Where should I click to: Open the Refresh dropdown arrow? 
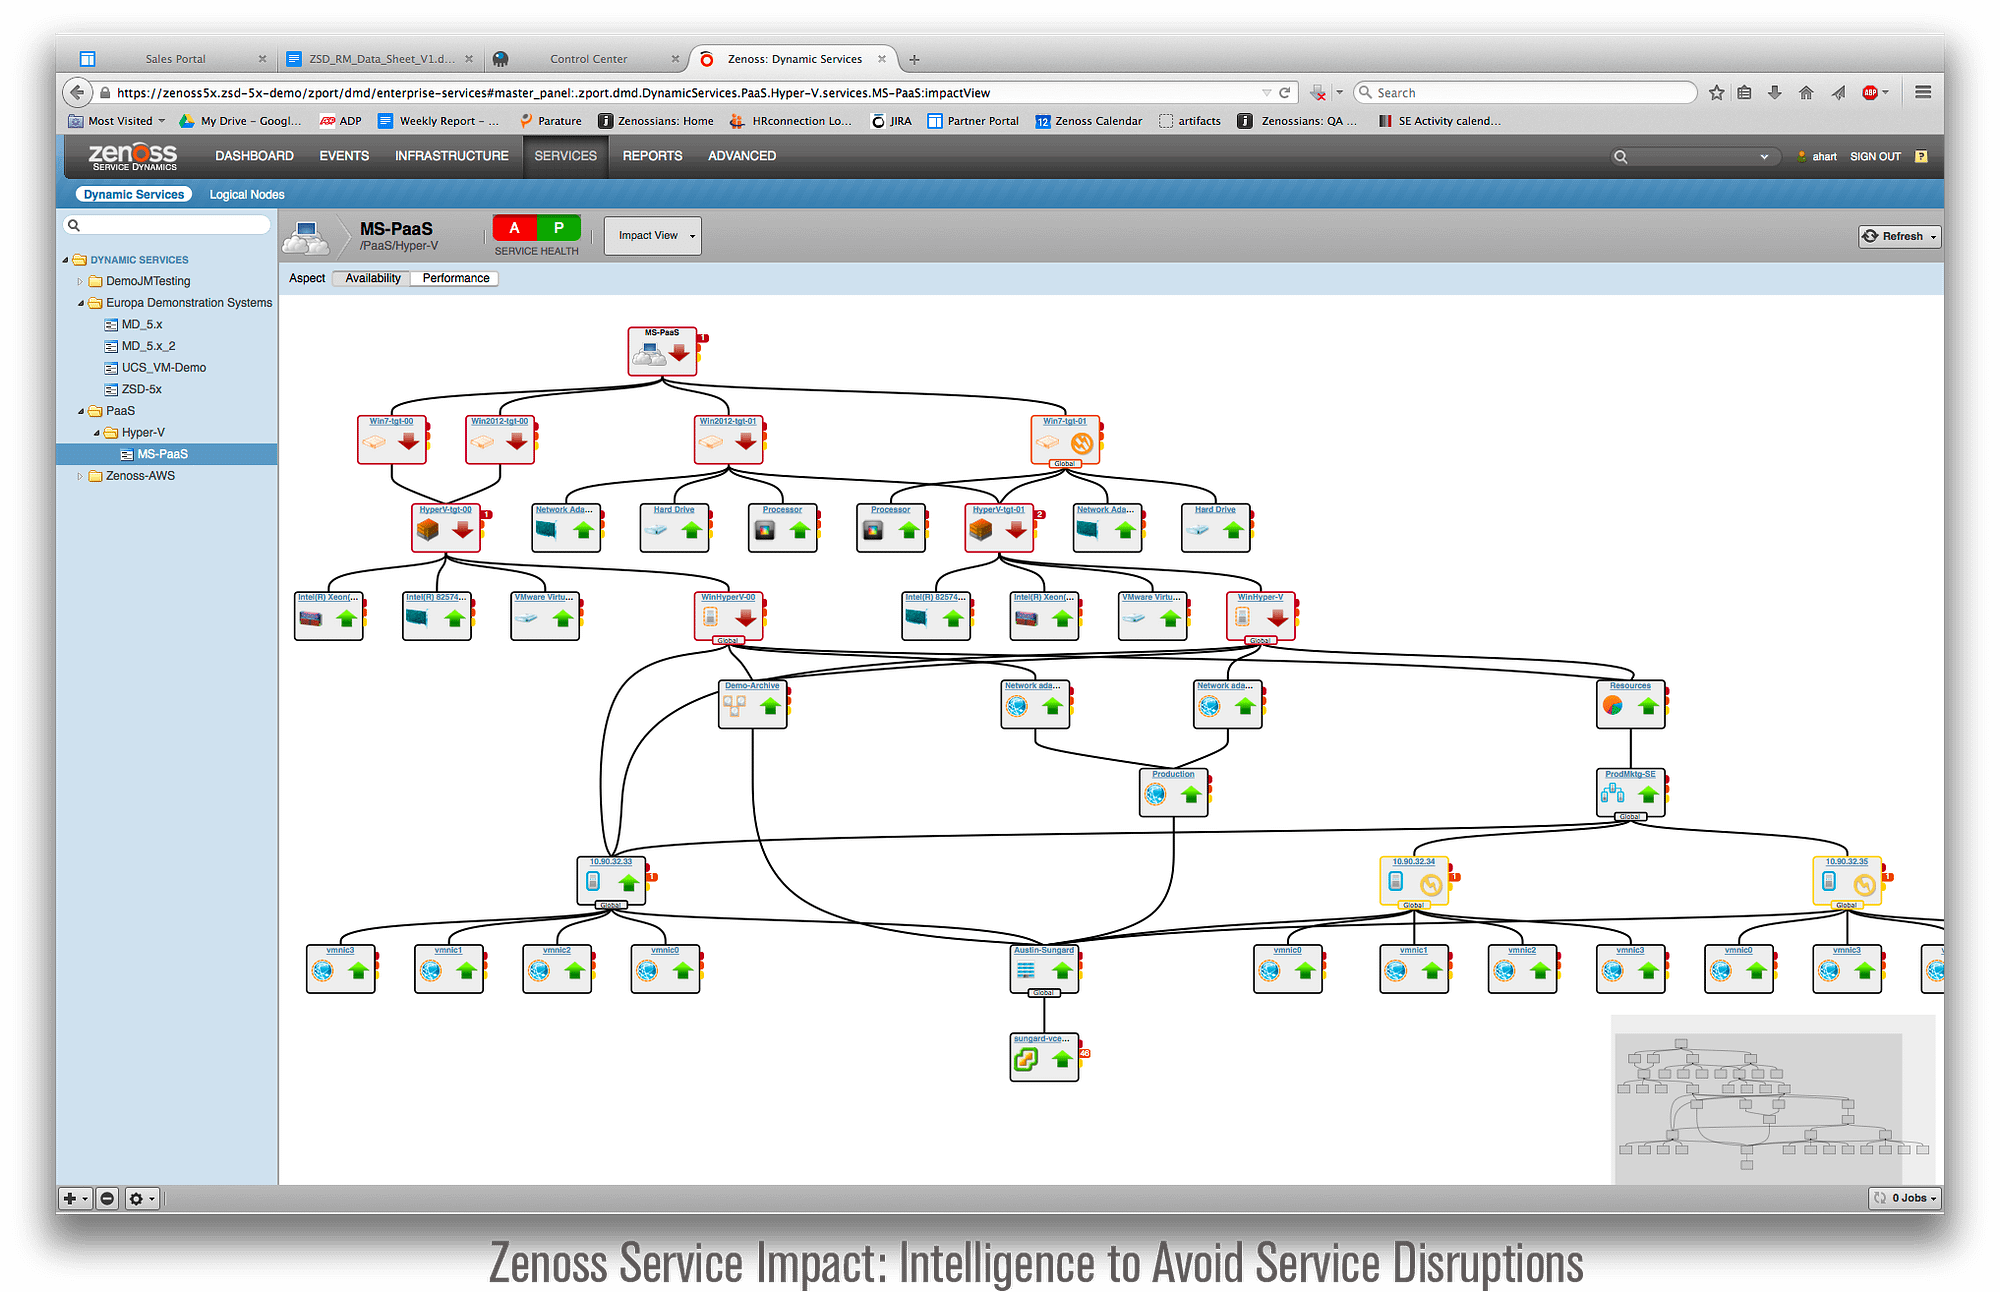click(1934, 237)
